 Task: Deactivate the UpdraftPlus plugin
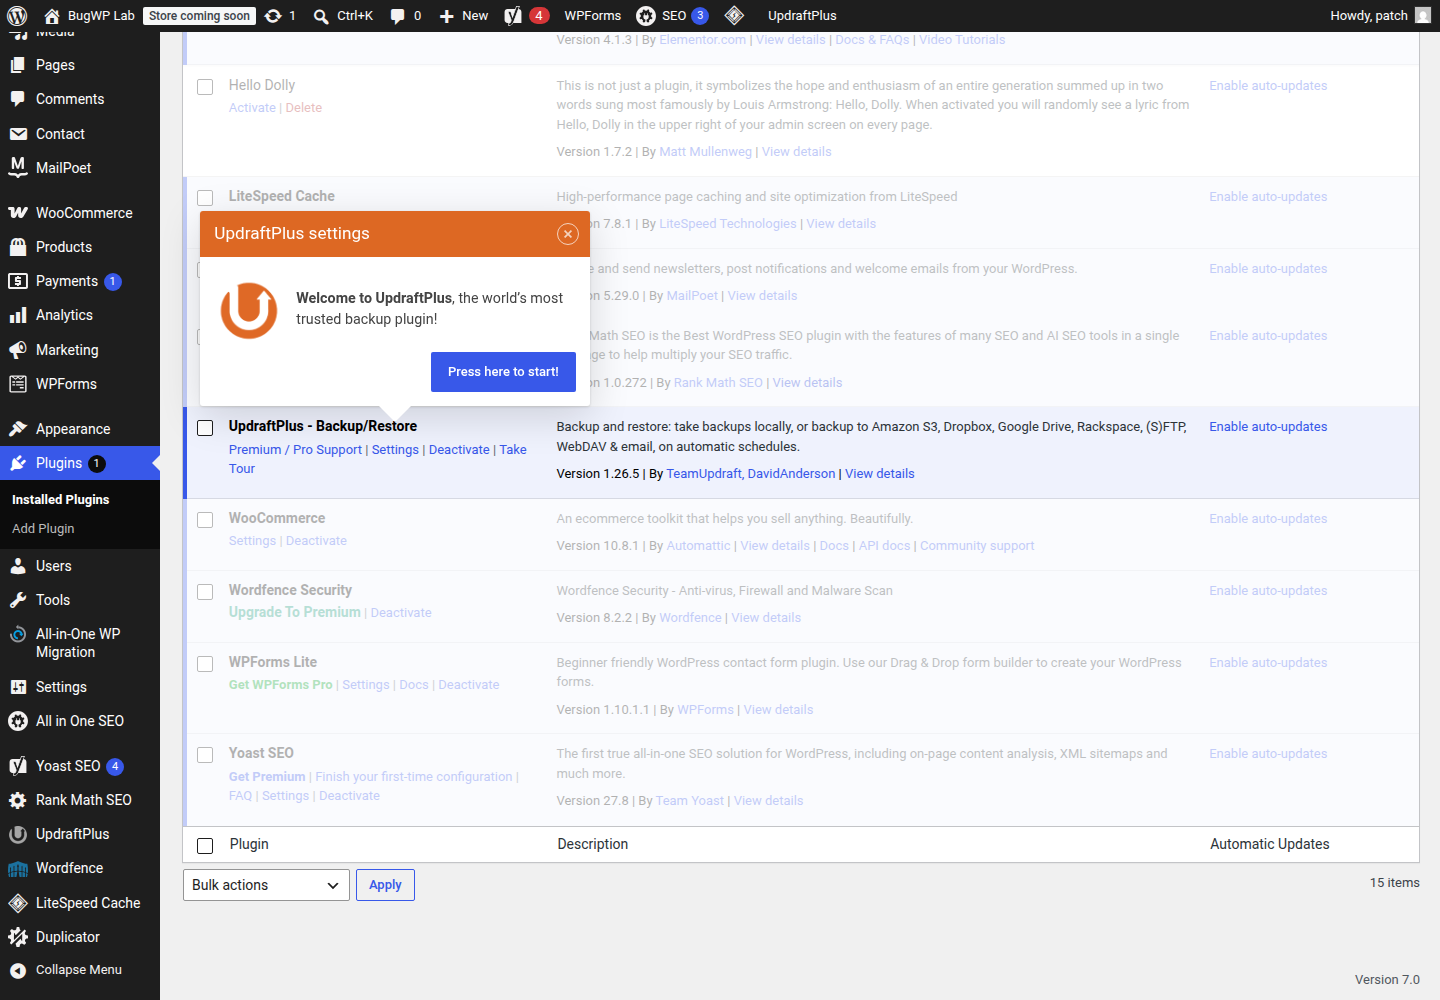click(459, 450)
